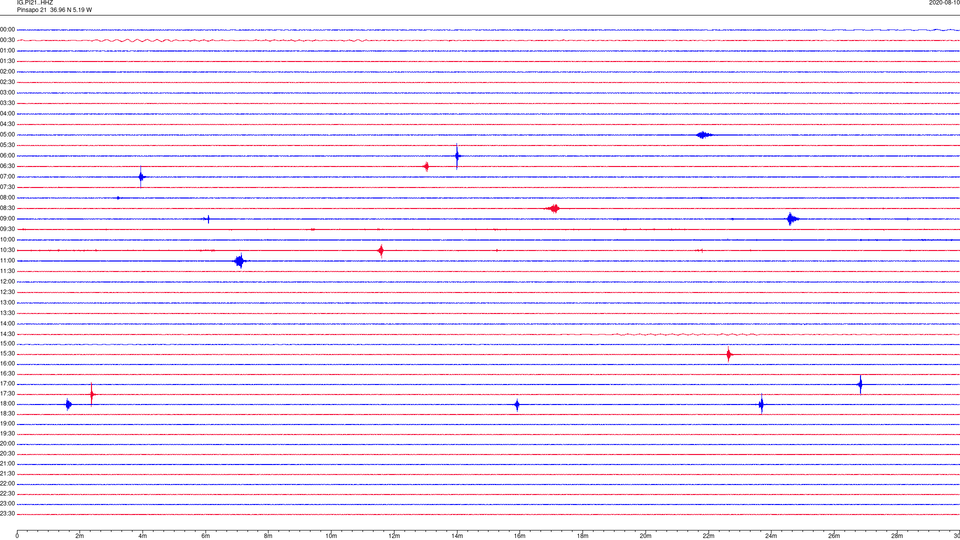Select the 00:30 time row label
The height and width of the screenshot is (540, 960).
tap(7, 40)
